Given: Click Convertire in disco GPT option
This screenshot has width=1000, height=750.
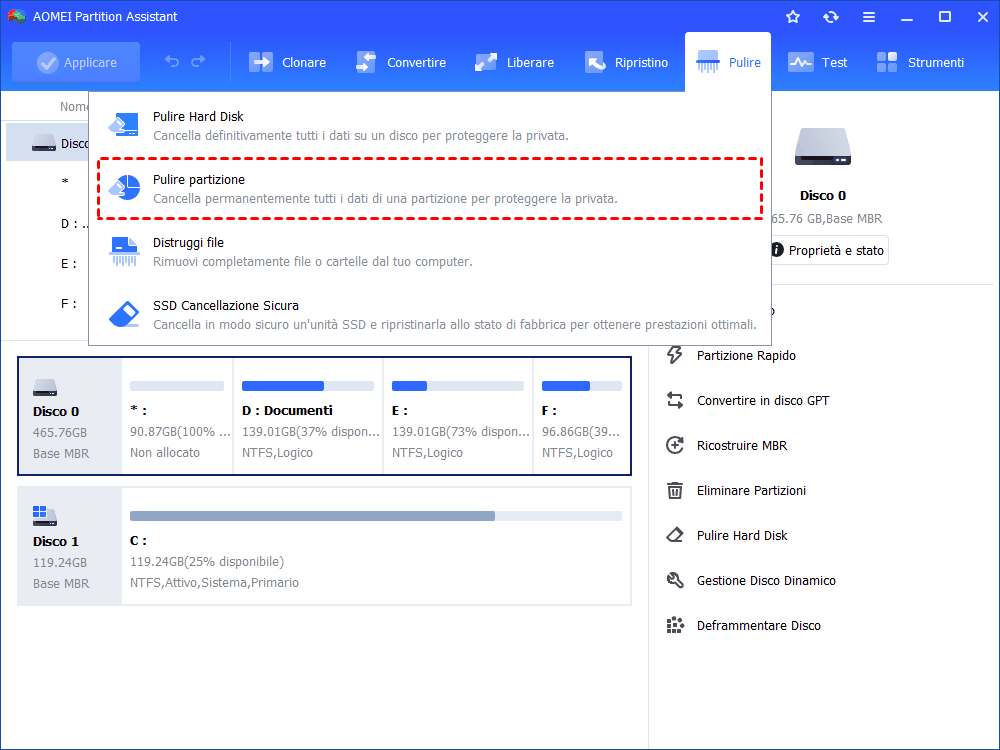Looking at the screenshot, I should point(763,401).
